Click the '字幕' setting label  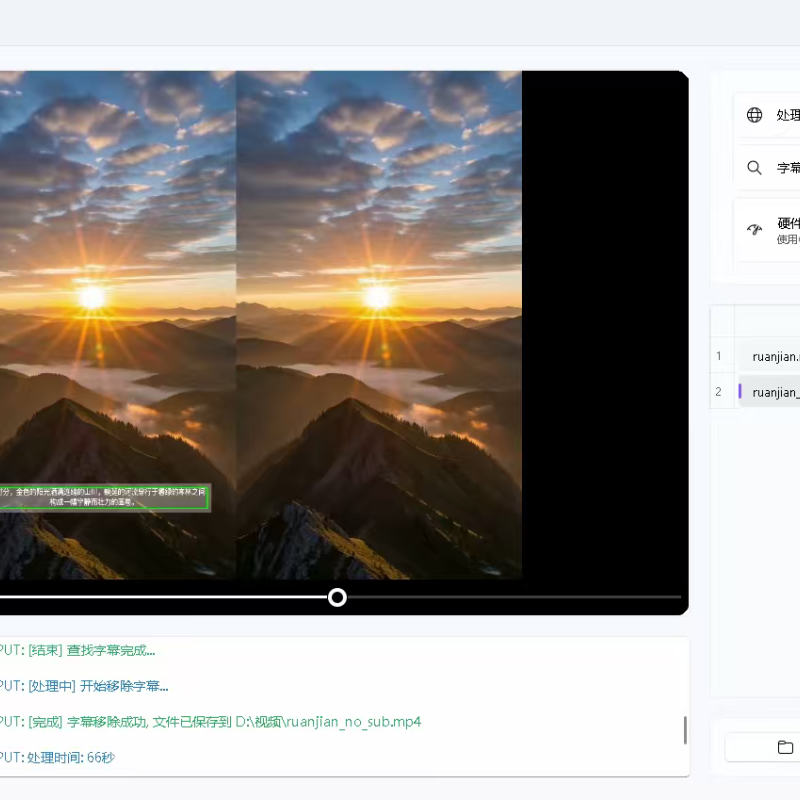pos(788,168)
